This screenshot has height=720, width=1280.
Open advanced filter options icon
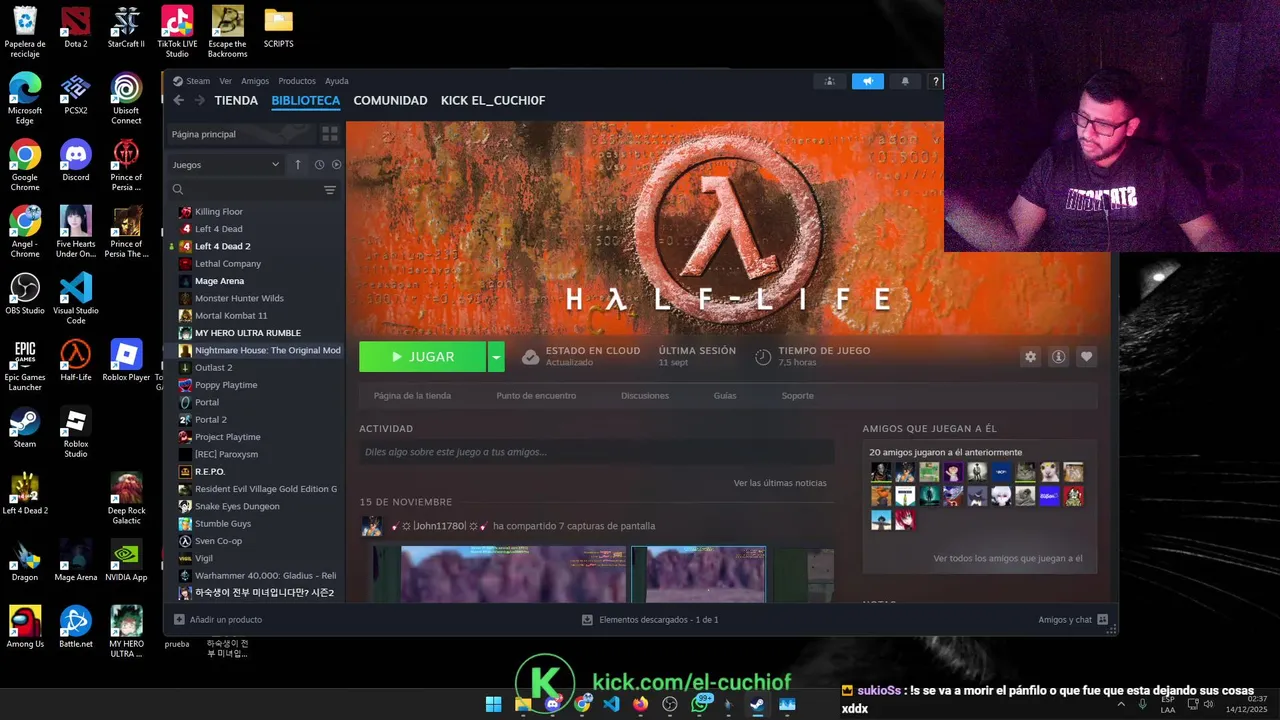[330, 190]
